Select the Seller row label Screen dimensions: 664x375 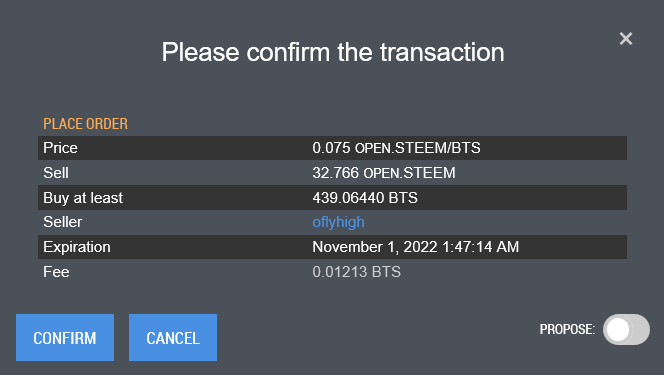point(63,222)
